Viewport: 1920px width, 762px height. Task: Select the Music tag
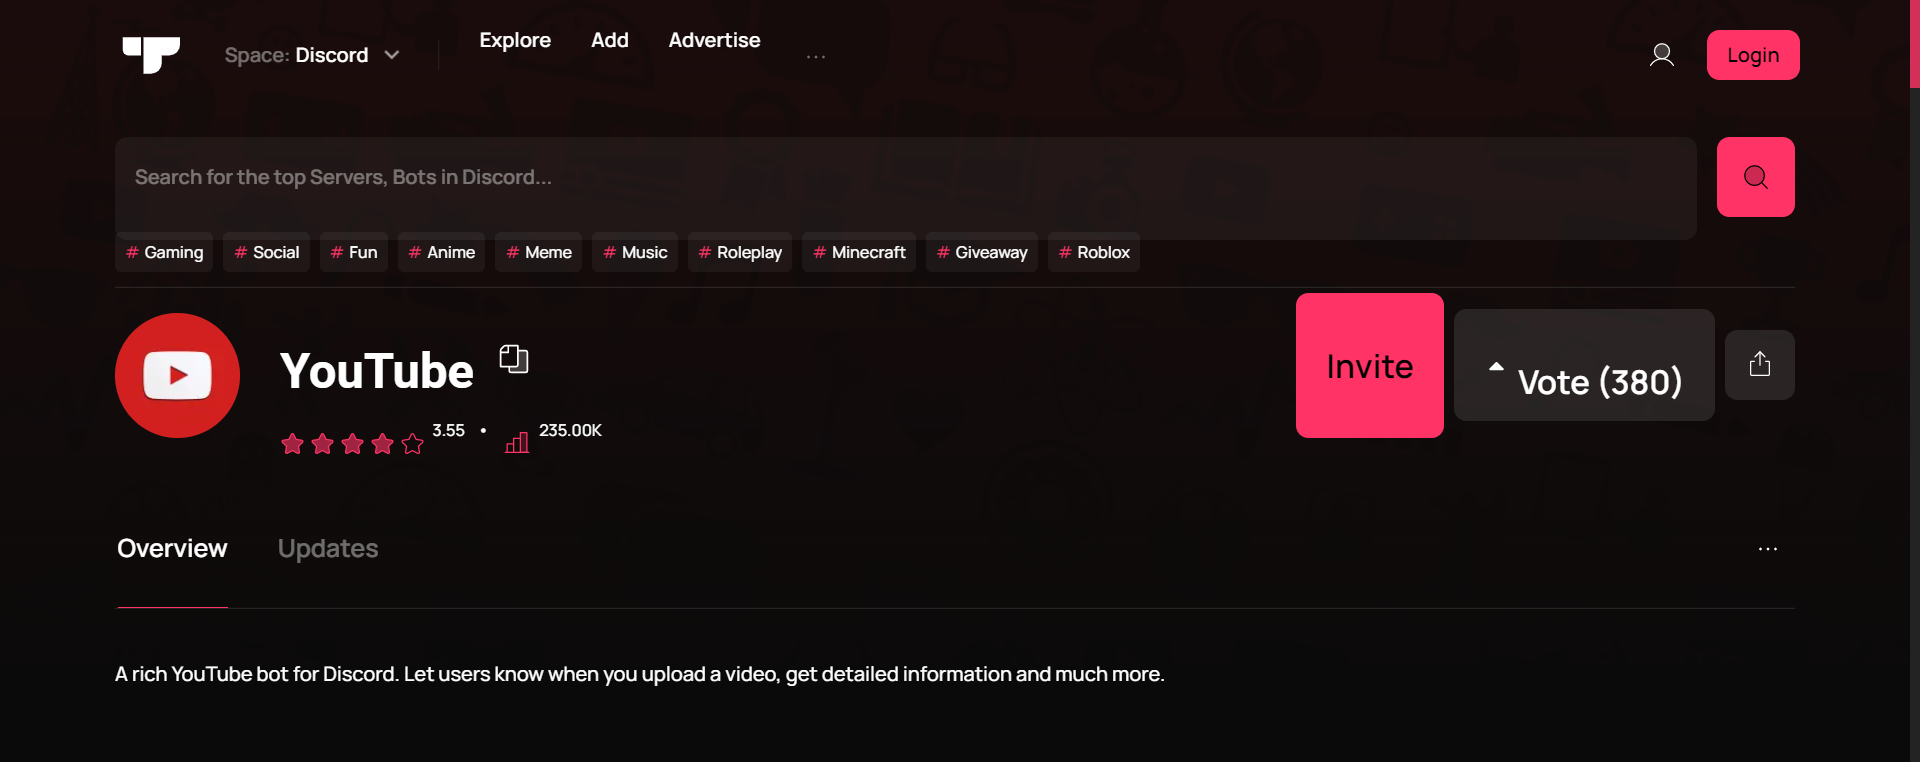(x=635, y=252)
